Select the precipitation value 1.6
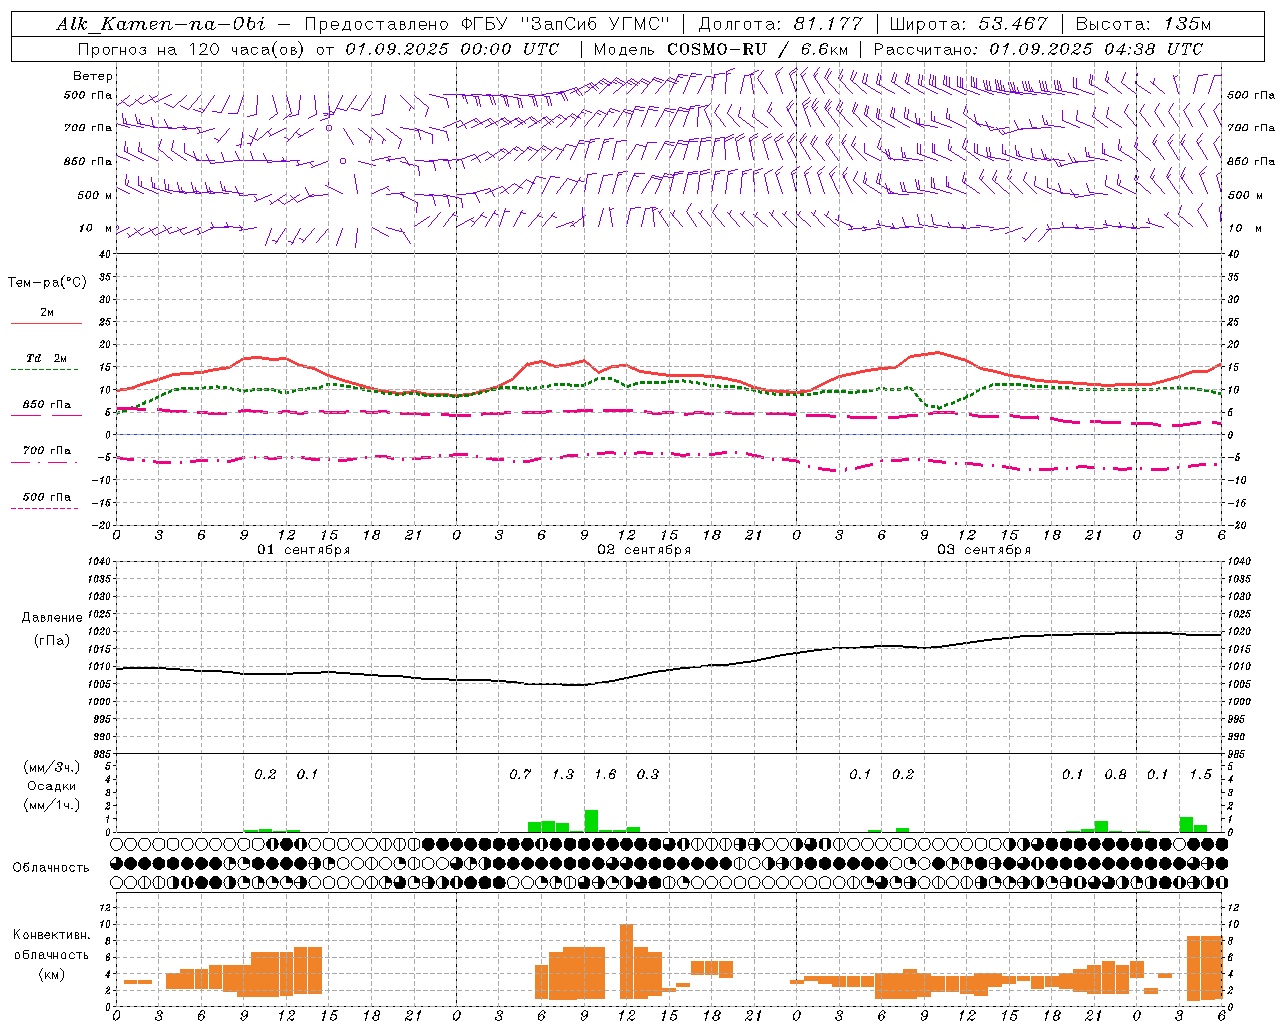1280x1024 pixels. pyautogui.click(x=605, y=774)
